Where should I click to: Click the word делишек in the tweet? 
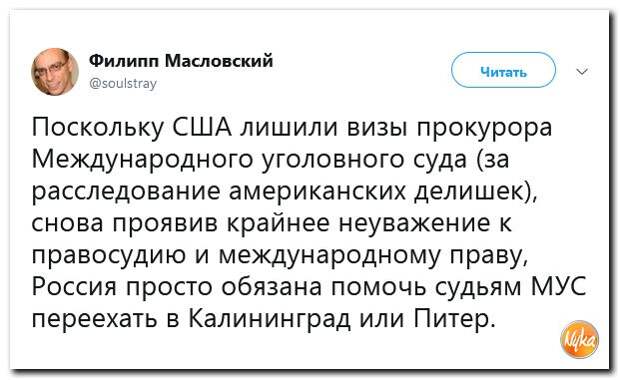click(471, 192)
